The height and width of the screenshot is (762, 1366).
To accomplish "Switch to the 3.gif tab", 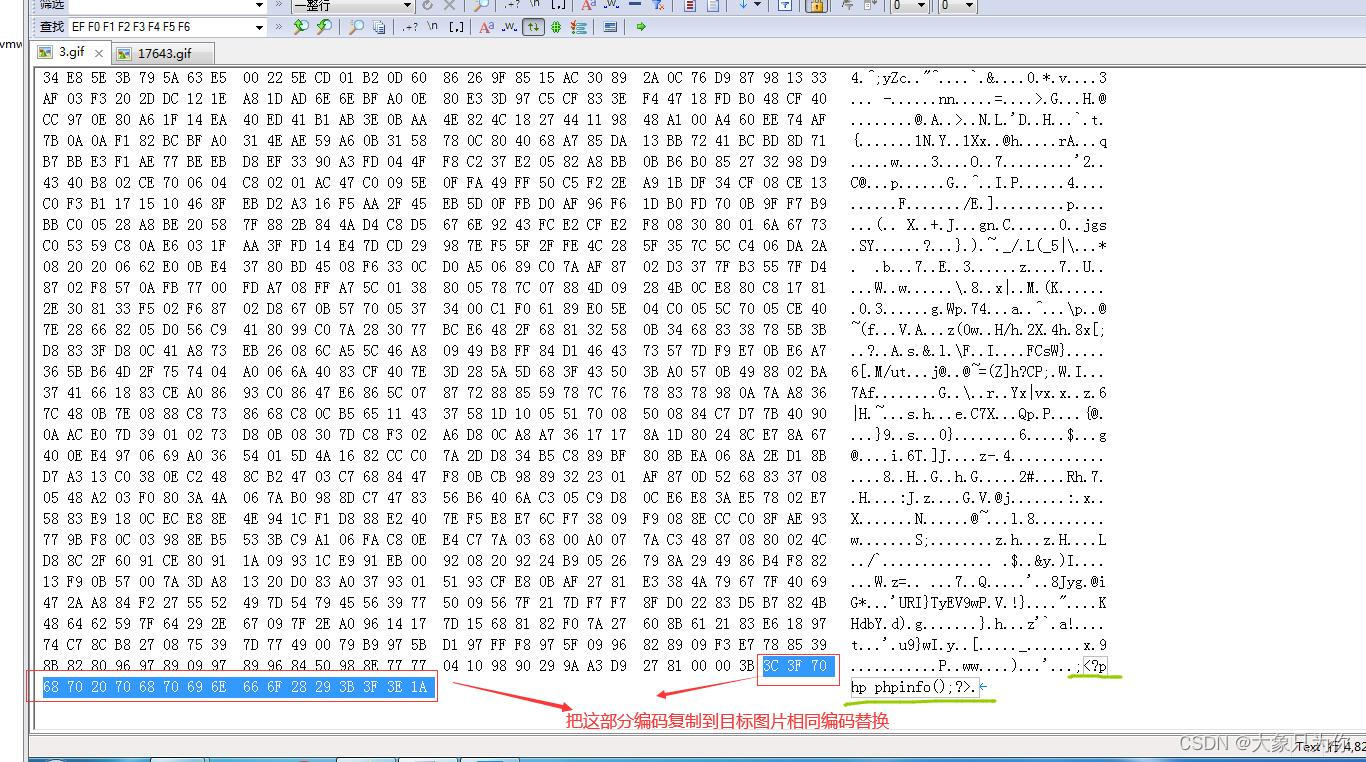I will pos(72,52).
